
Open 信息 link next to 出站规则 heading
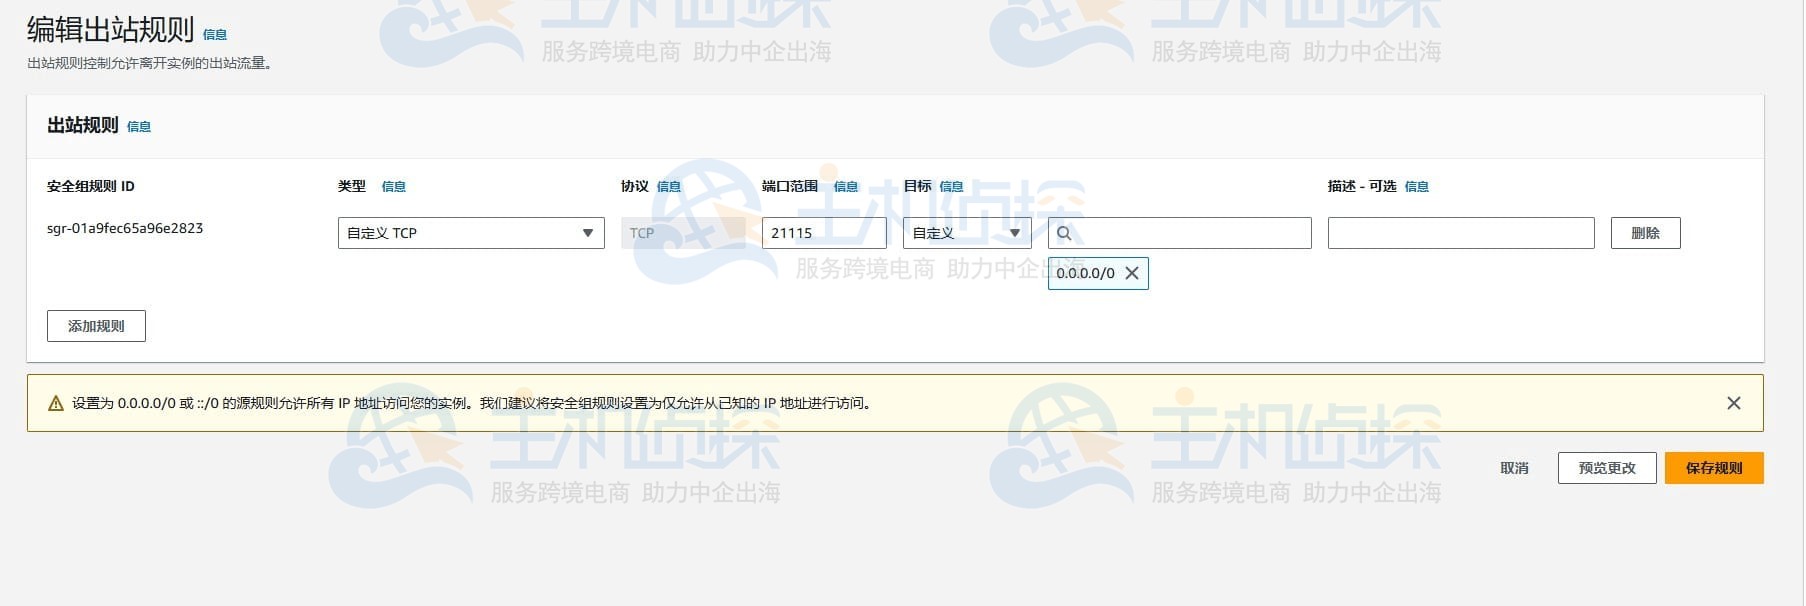pyautogui.click(x=139, y=127)
